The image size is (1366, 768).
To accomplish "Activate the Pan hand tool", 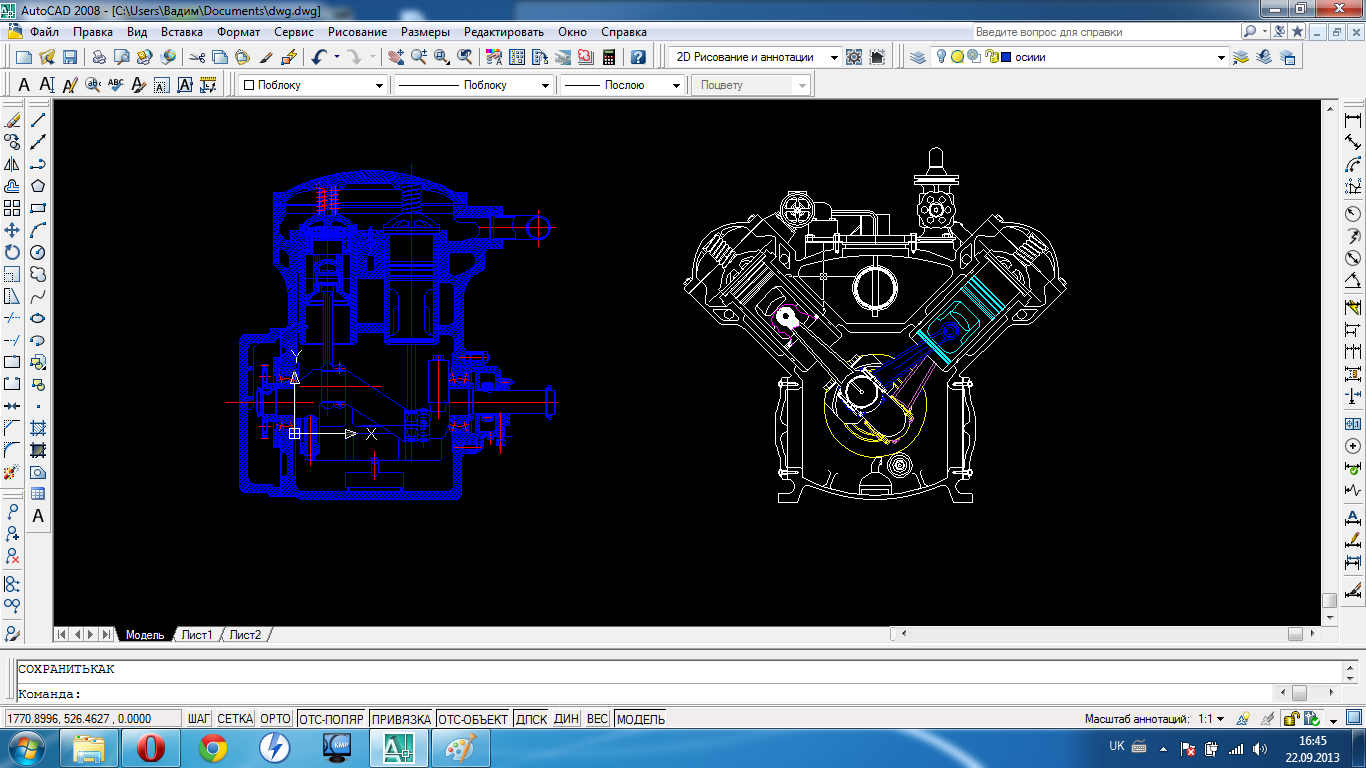I will 396,57.
